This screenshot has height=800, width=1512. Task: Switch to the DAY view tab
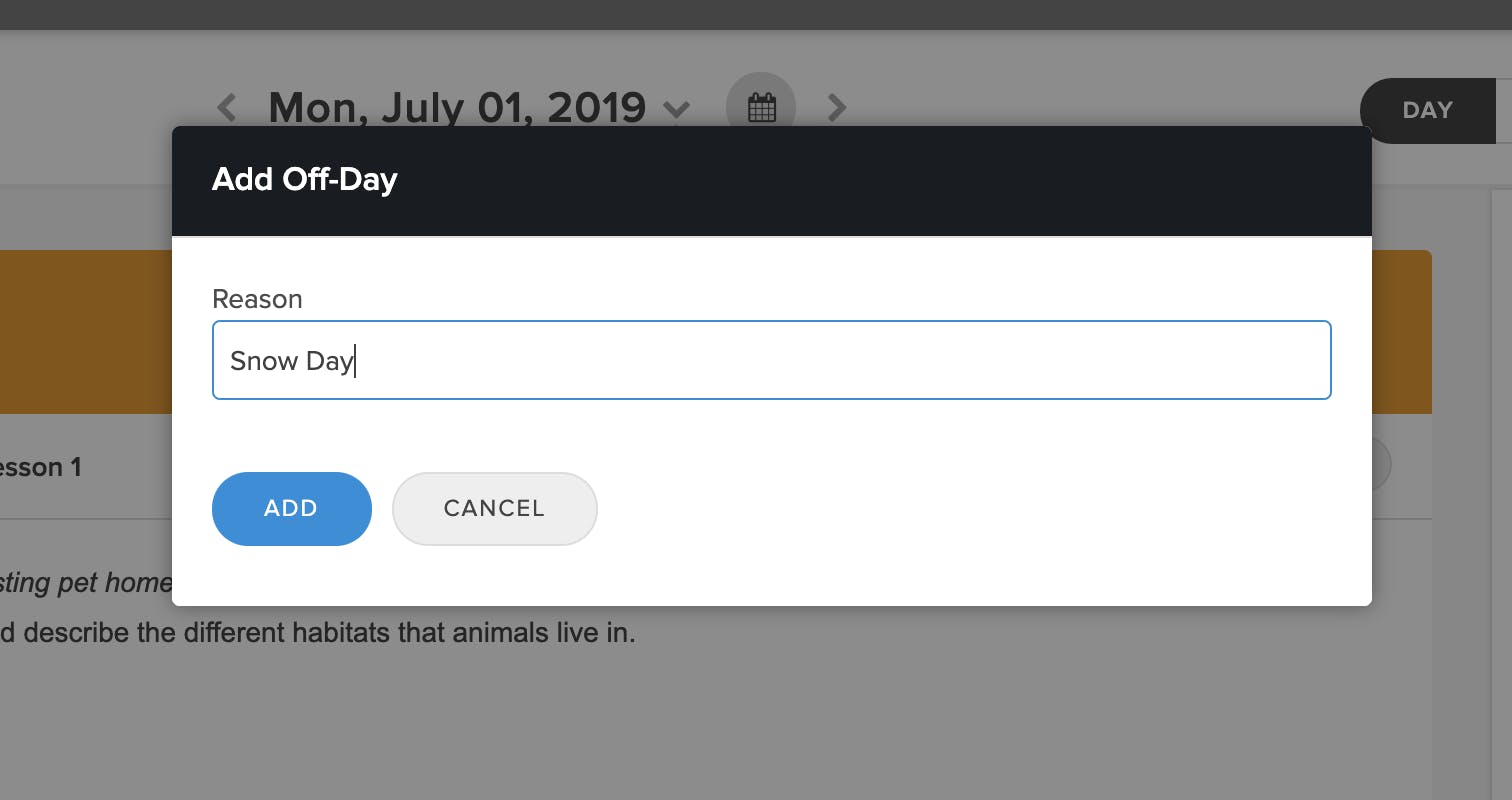(x=1427, y=110)
